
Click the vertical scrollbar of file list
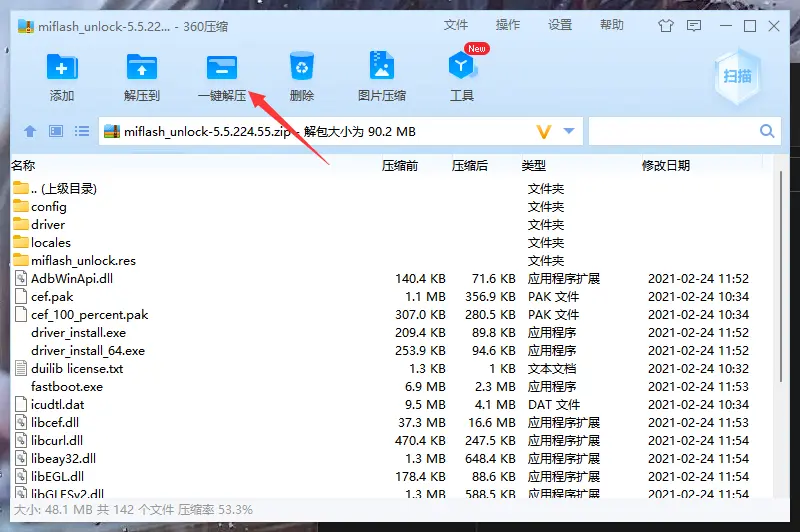781,300
